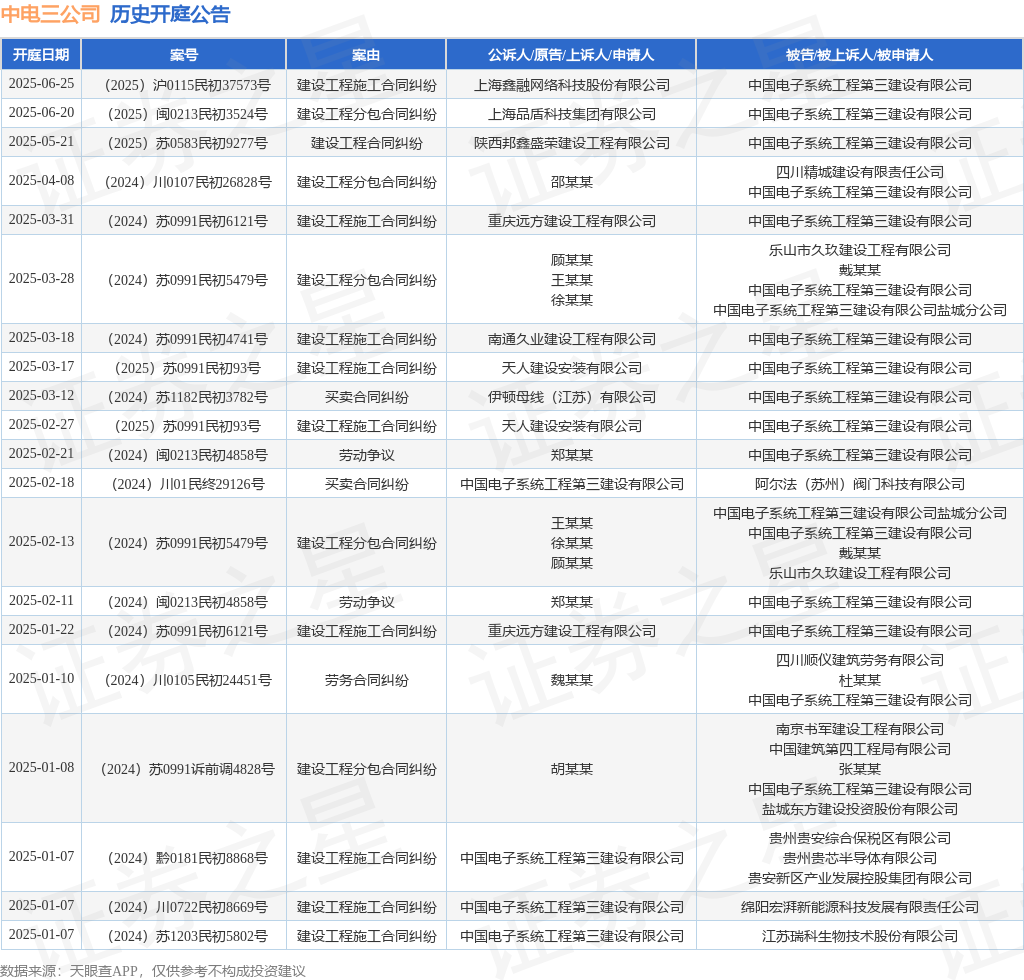Screen dimensions: 1024x980
Task: Click plaintiff 伊顿母线（江苏）有限公司
Action: (571, 398)
